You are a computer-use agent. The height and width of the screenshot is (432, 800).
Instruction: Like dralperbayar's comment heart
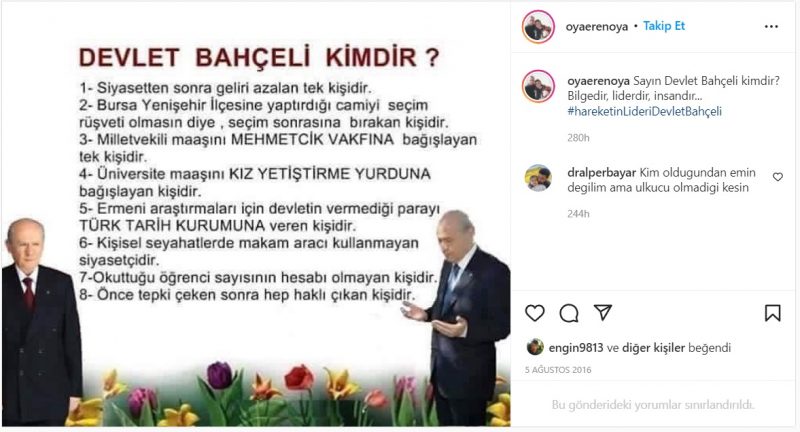point(778,177)
